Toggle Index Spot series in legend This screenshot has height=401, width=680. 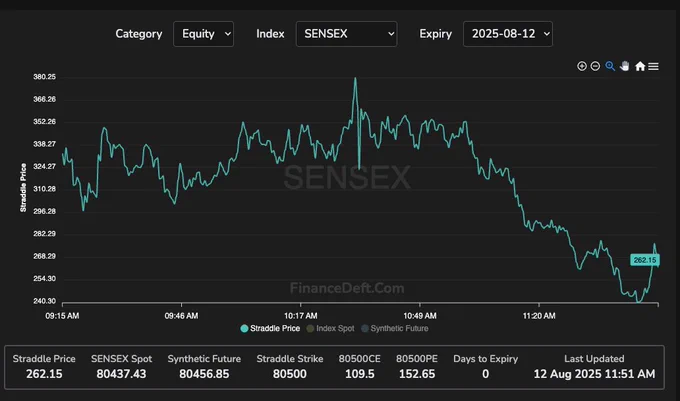click(330, 328)
